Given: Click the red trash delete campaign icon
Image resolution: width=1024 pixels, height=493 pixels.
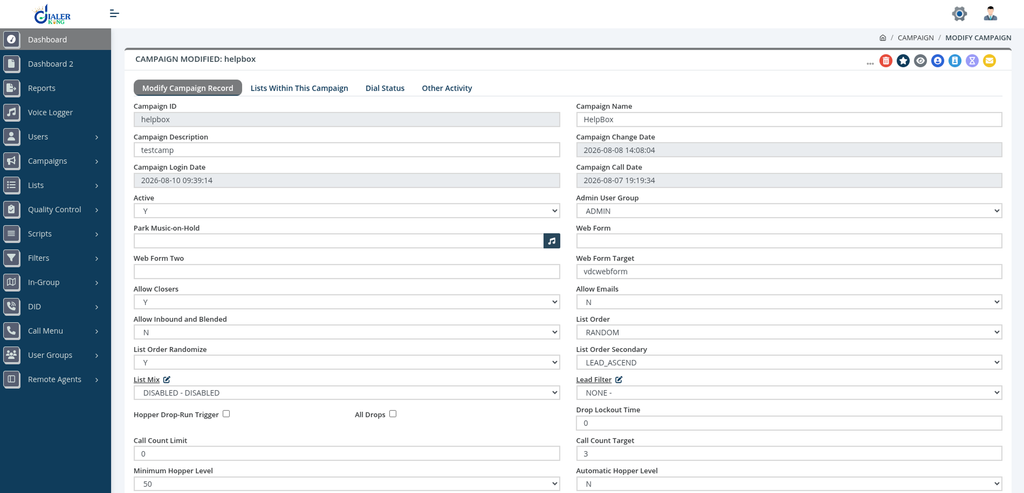Looking at the screenshot, I should tap(886, 61).
